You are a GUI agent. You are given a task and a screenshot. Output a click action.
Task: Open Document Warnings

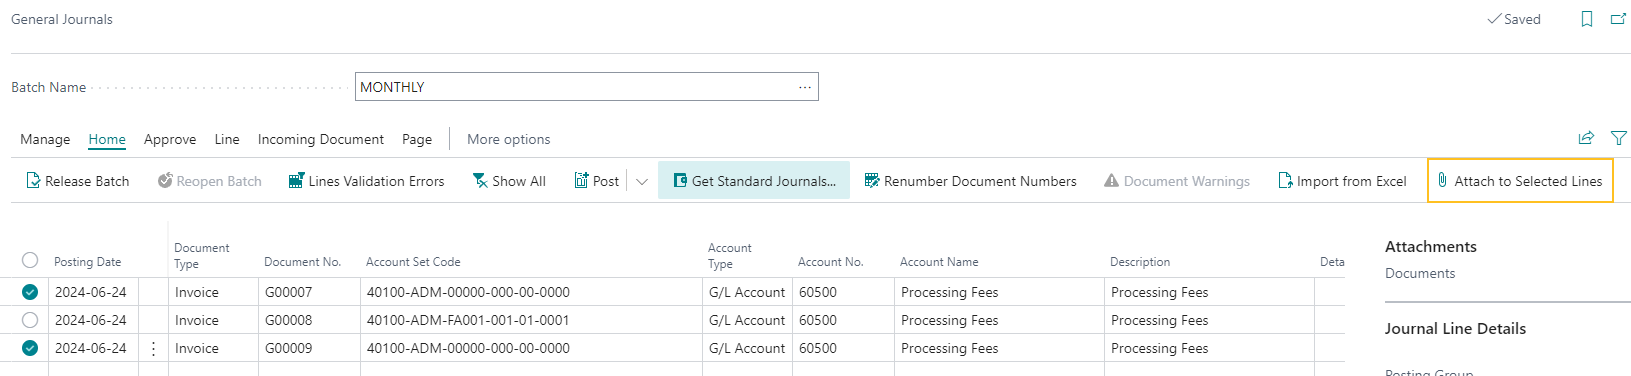click(1177, 181)
